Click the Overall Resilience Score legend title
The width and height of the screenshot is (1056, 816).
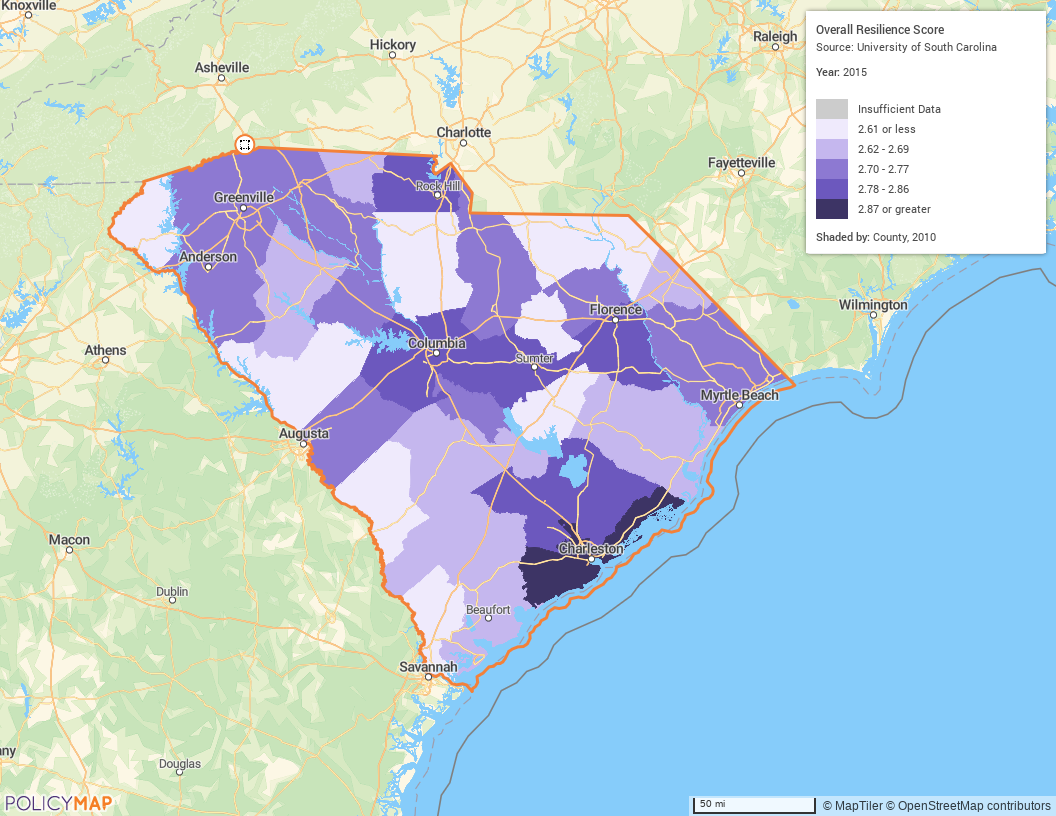pyautogui.click(x=880, y=30)
